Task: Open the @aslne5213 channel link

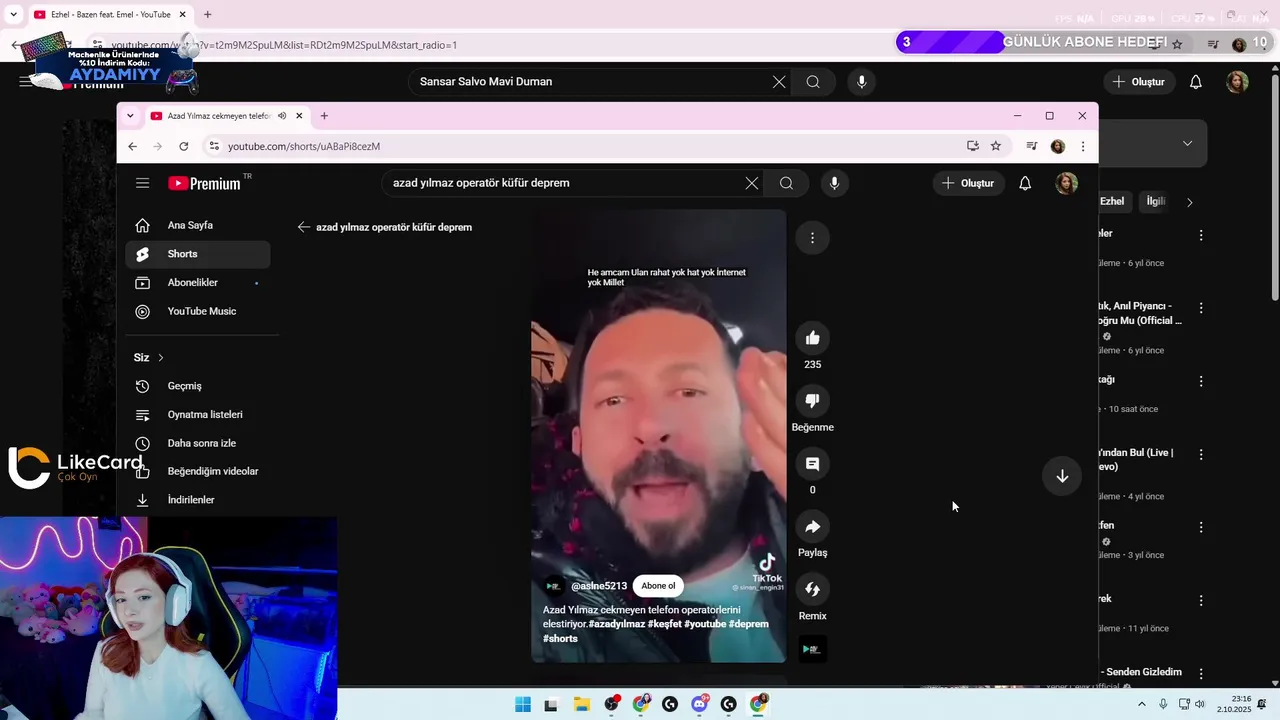Action: (599, 586)
